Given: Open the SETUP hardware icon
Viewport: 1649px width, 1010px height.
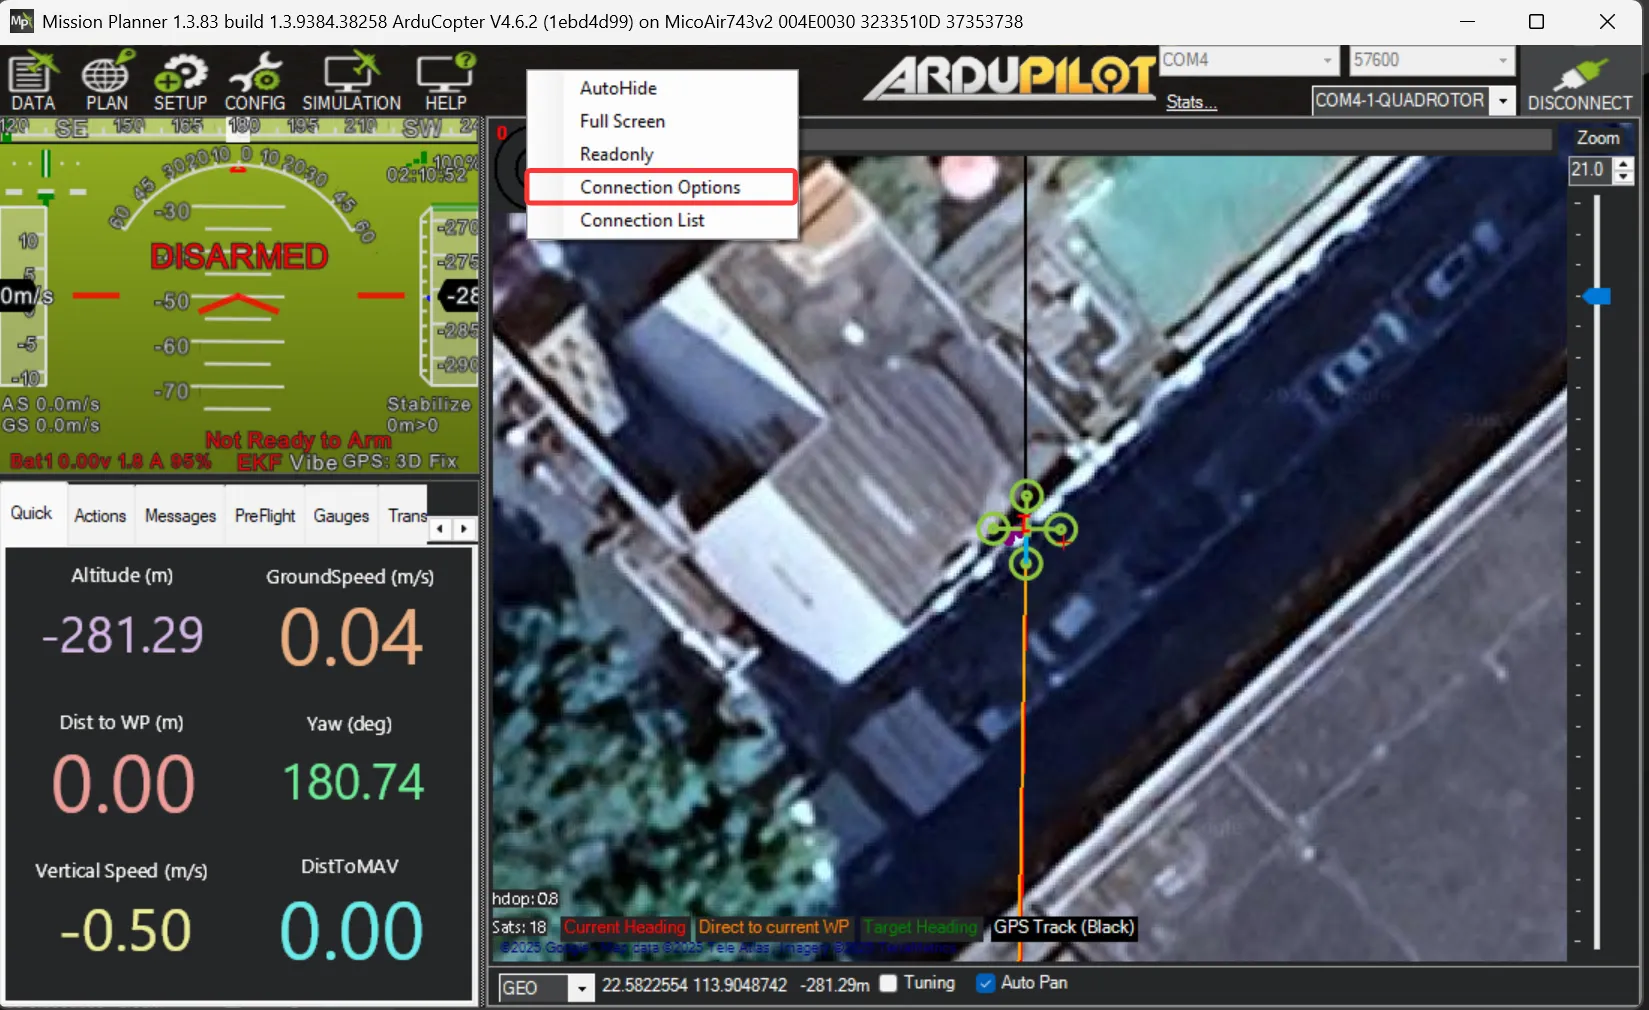Looking at the screenshot, I should pyautogui.click(x=180, y=82).
